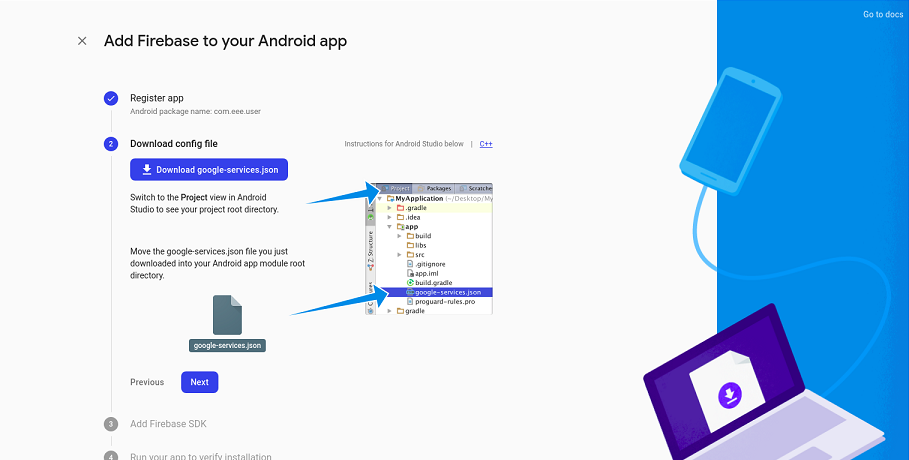Screen dimensions: 909x460
Task: Click the Download config file heading
Action: 174,144
